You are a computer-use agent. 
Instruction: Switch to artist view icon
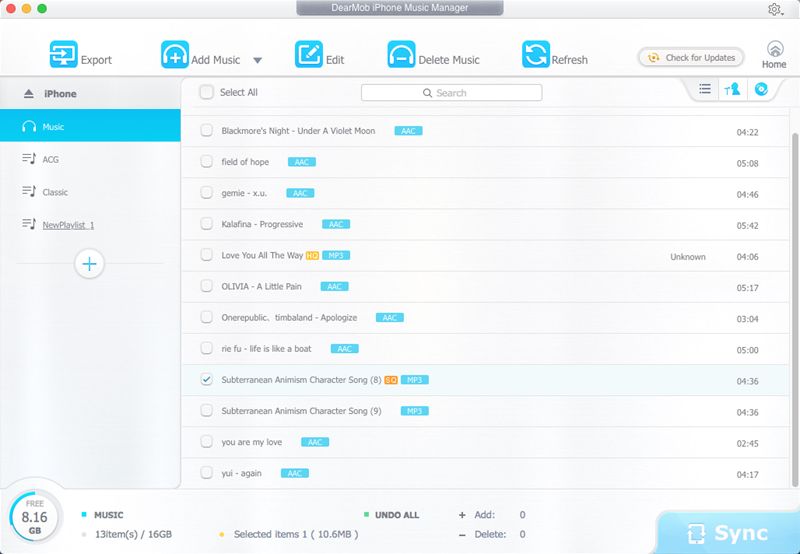tap(733, 90)
